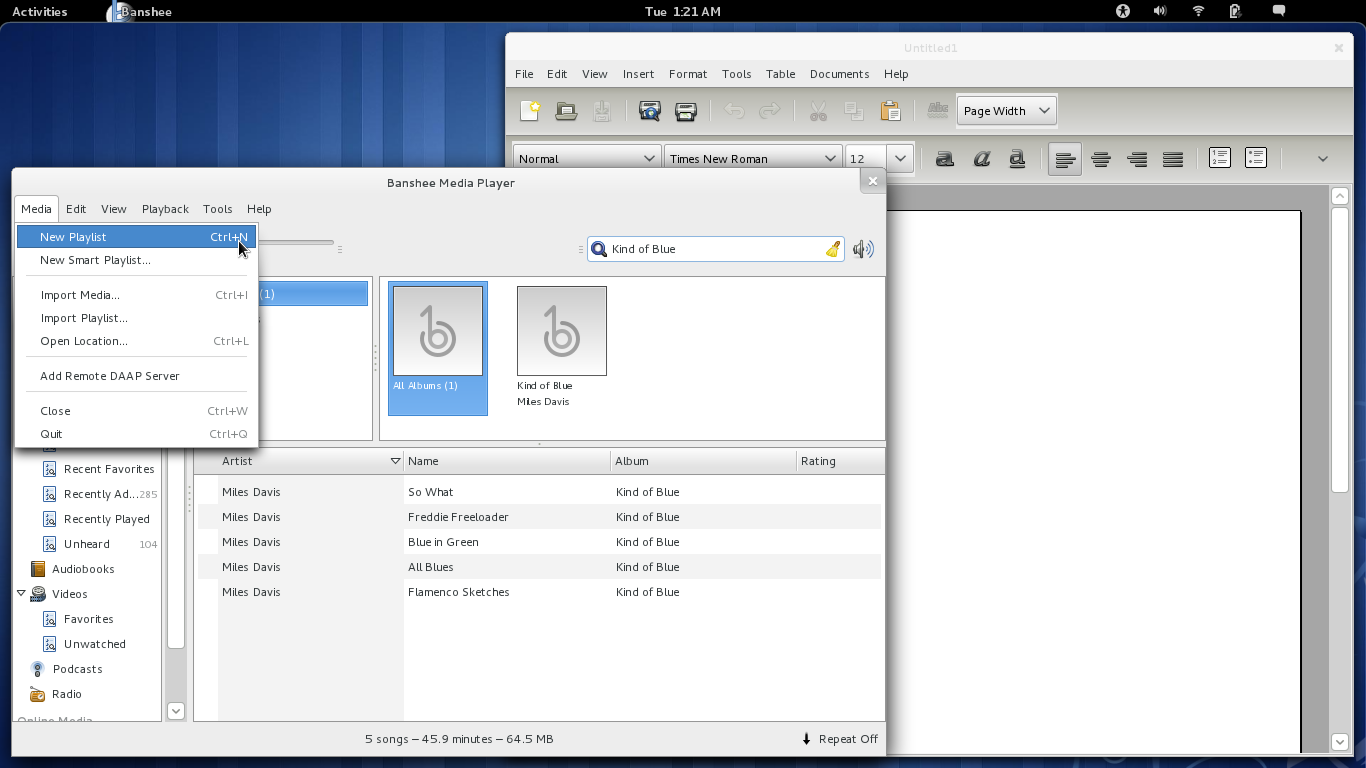This screenshot has height=768, width=1366.
Task: Enable right text alignment
Action: (x=1137, y=159)
